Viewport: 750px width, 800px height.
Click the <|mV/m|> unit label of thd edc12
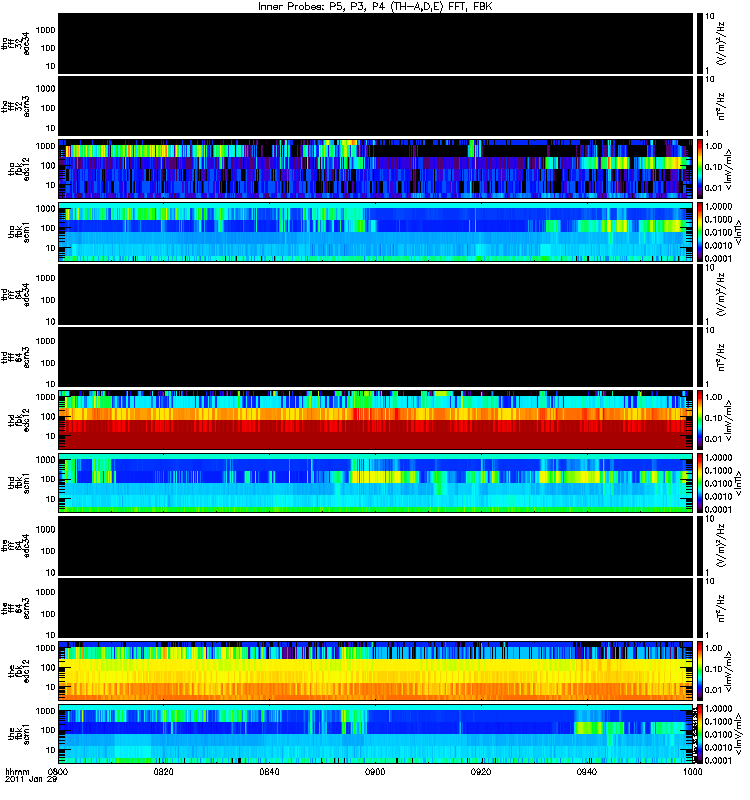coord(729,420)
